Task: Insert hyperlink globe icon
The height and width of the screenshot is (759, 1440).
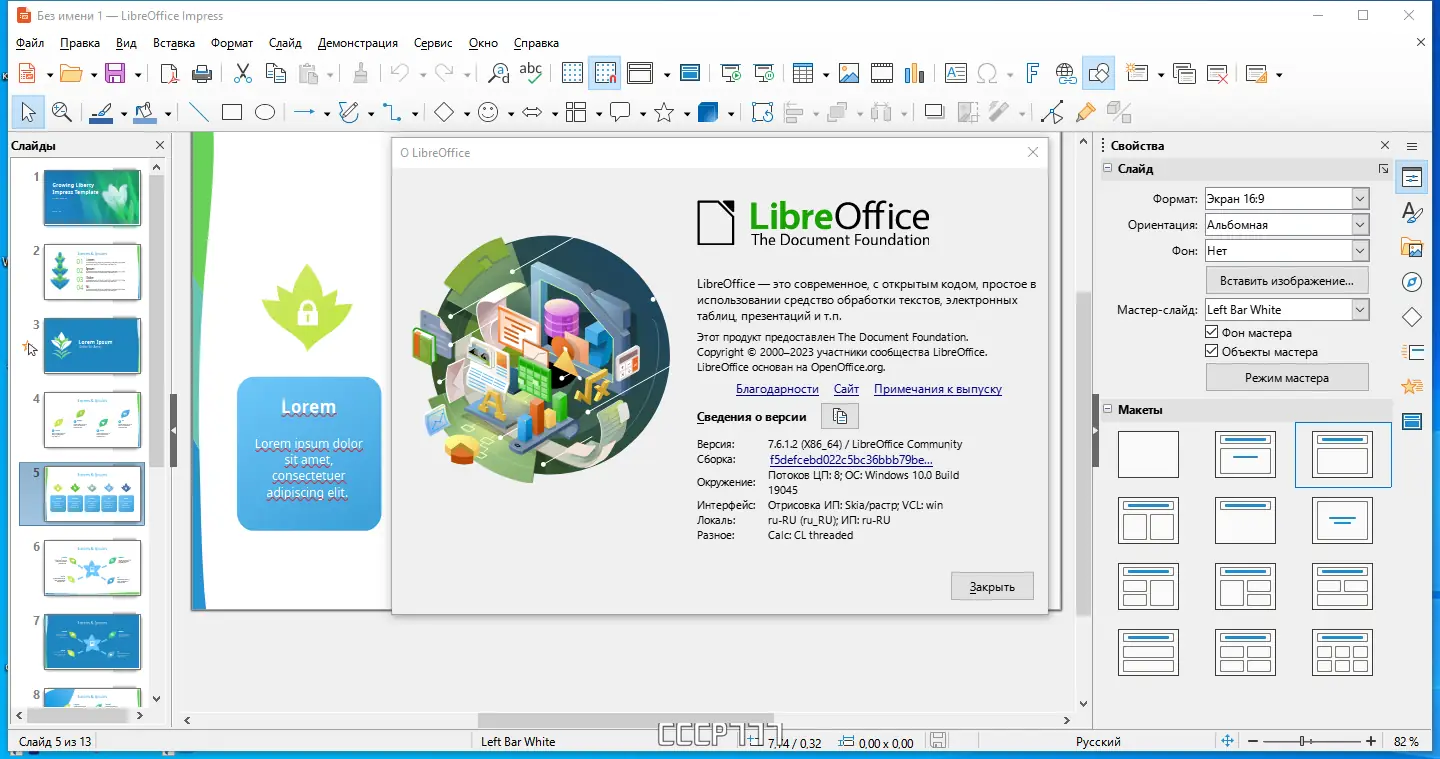Action: 1066,73
